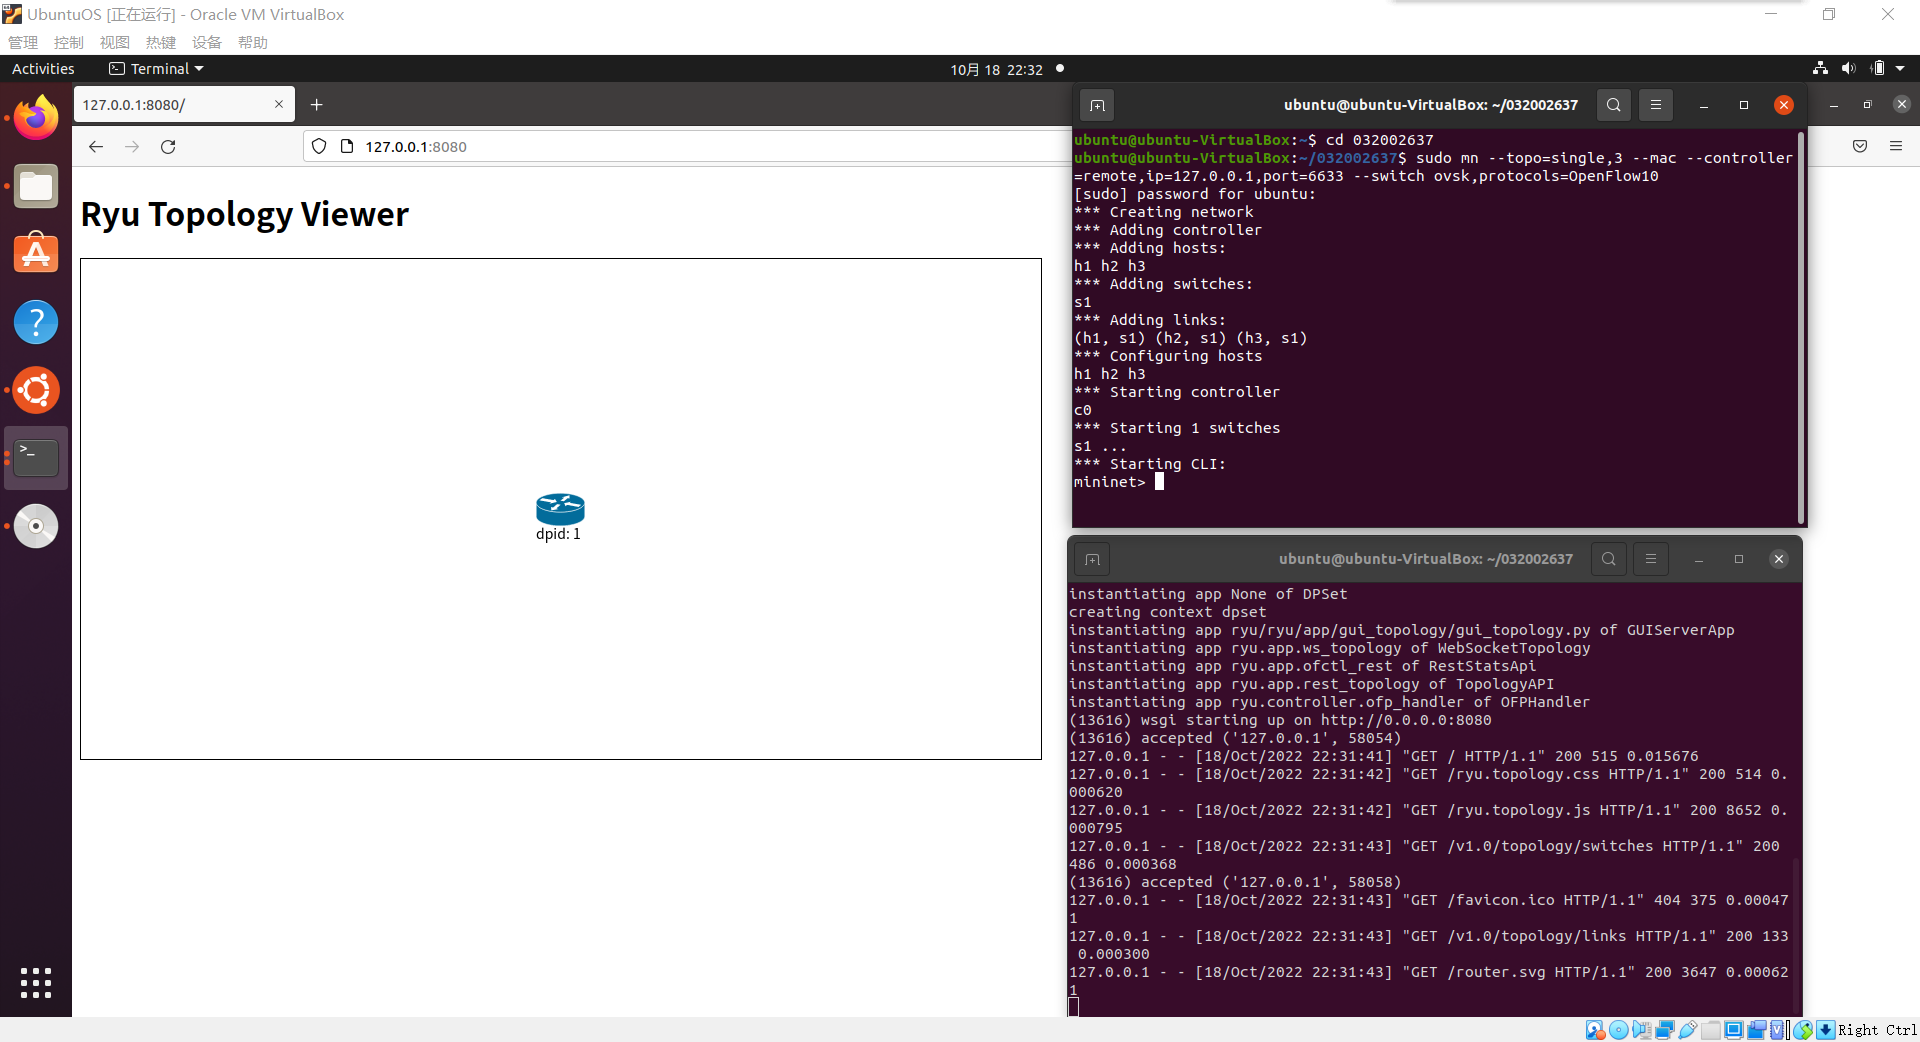
Task: Open hamburger menu of mininet terminal
Action: [x=1656, y=105]
